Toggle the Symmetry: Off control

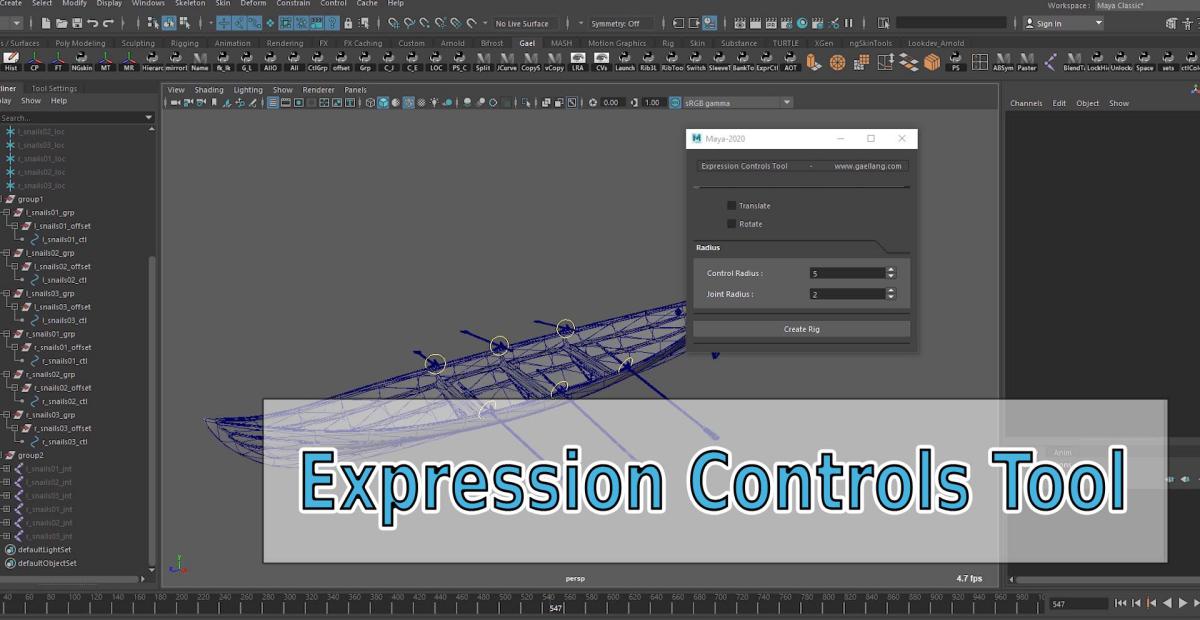click(x=615, y=23)
